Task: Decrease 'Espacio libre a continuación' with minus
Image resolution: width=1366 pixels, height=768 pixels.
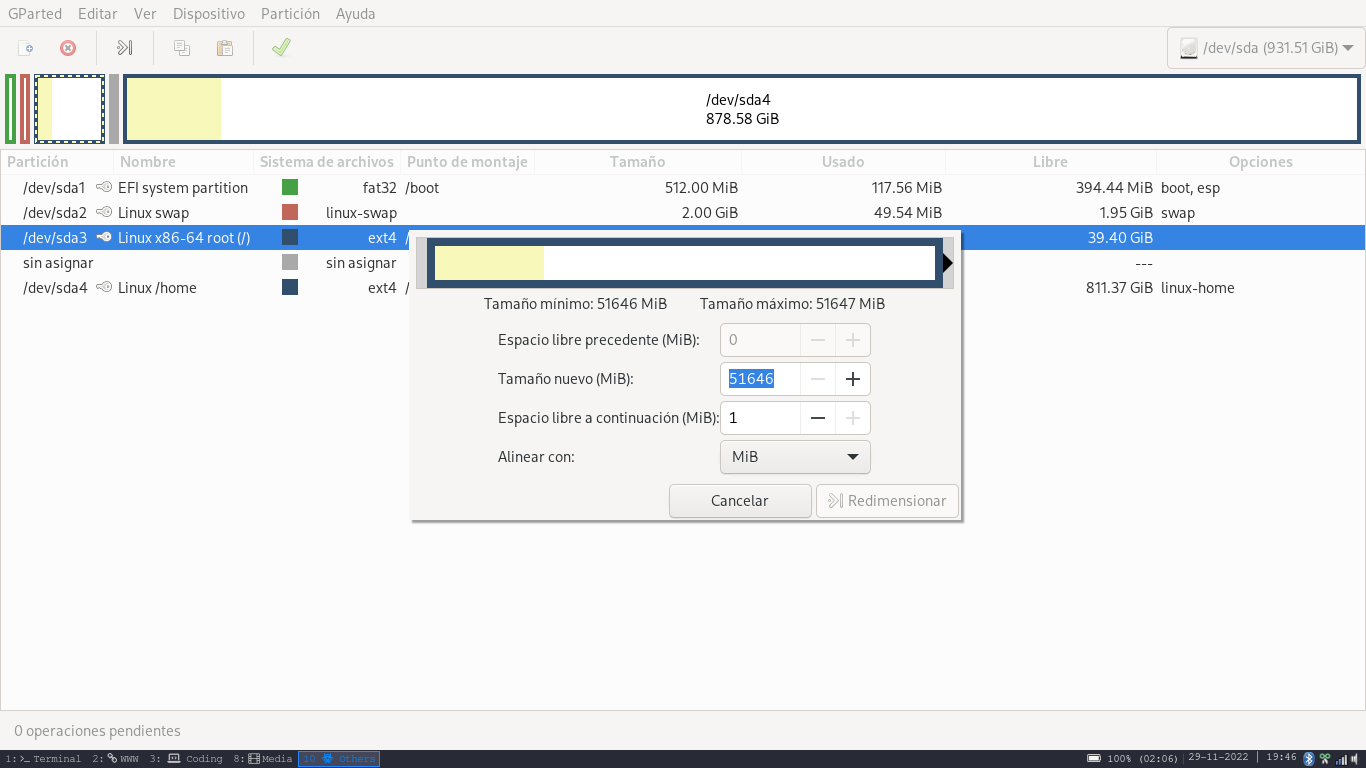Action: tap(818, 418)
